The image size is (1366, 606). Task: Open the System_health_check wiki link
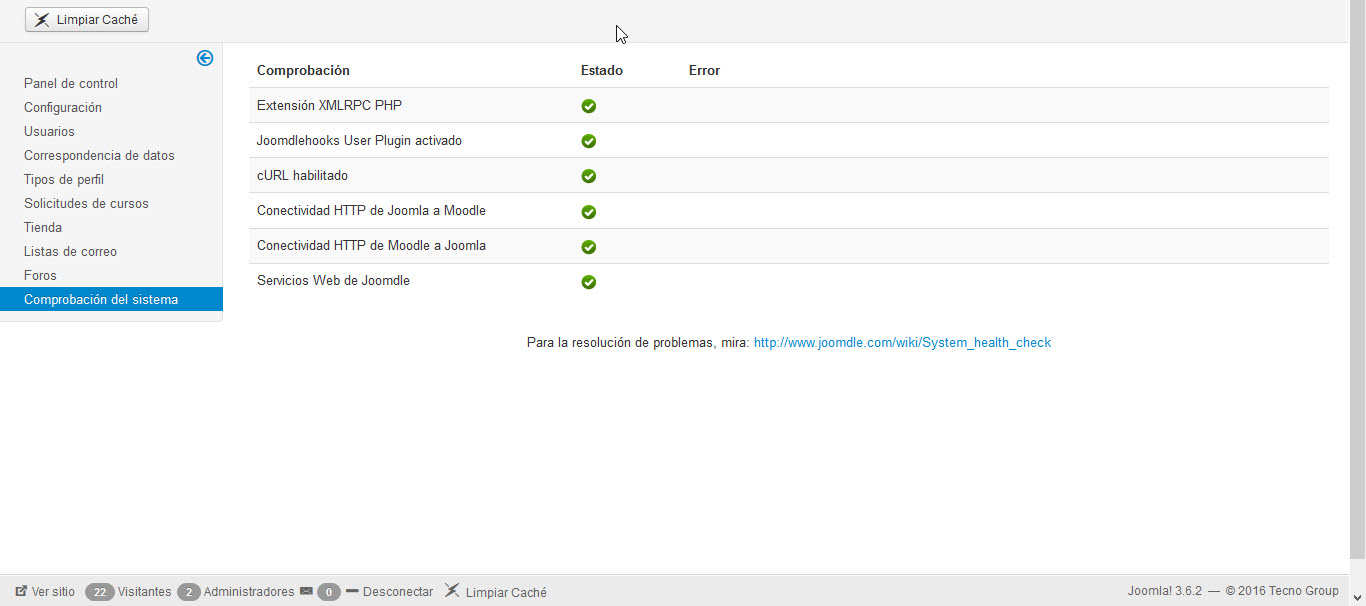[902, 343]
